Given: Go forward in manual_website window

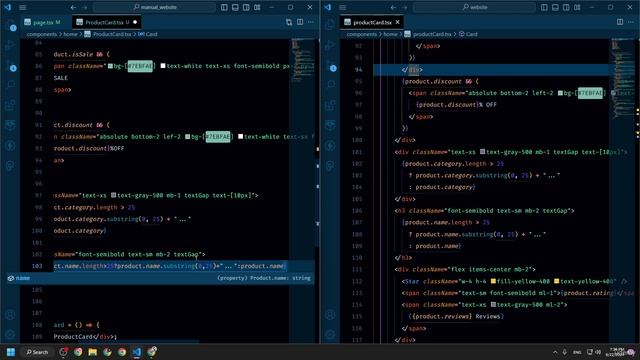Looking at the screenshot, I should click(84, 7).
